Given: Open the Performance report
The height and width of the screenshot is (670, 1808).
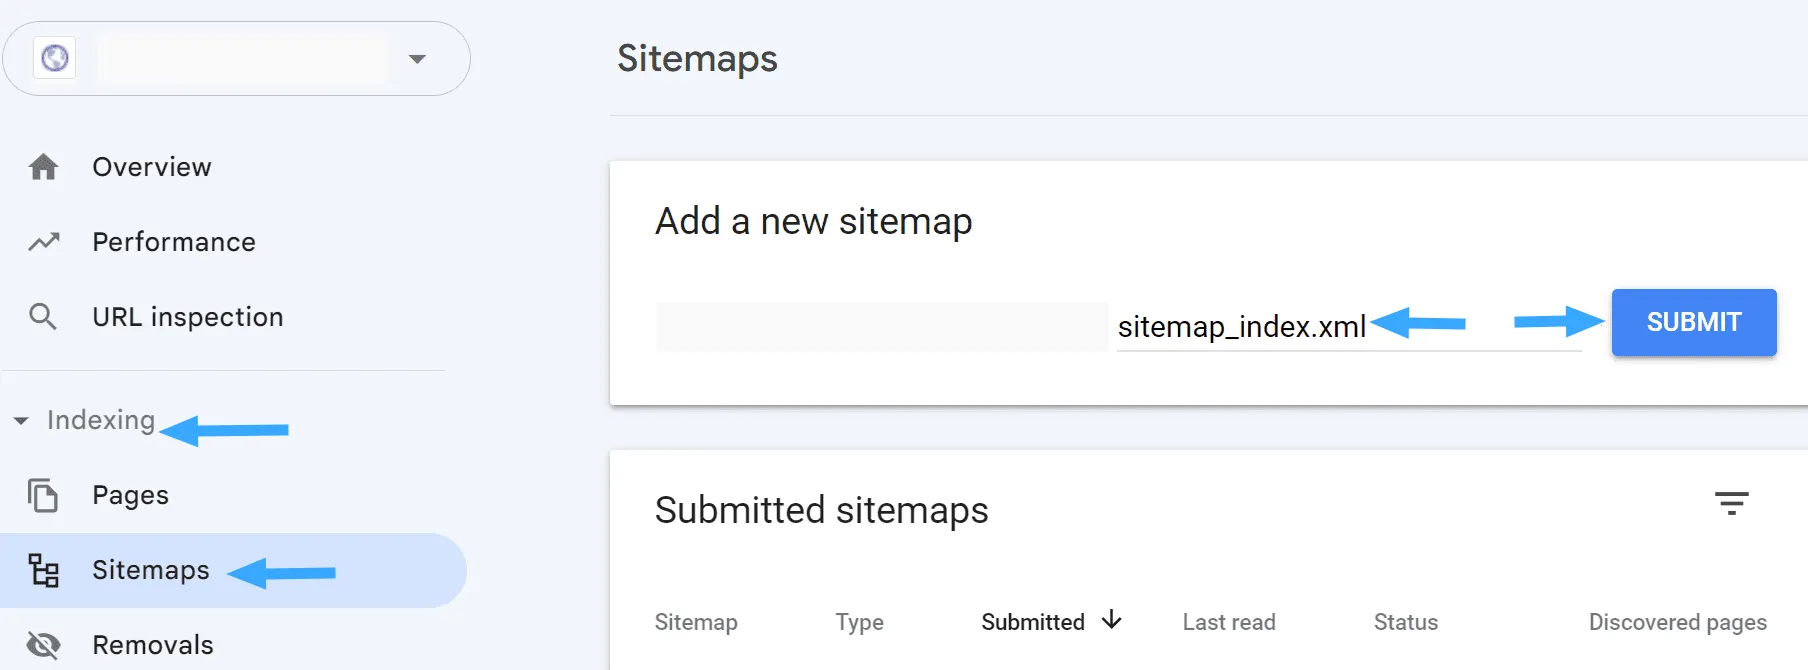Looking at the screenshot, I should click(173, 241).
